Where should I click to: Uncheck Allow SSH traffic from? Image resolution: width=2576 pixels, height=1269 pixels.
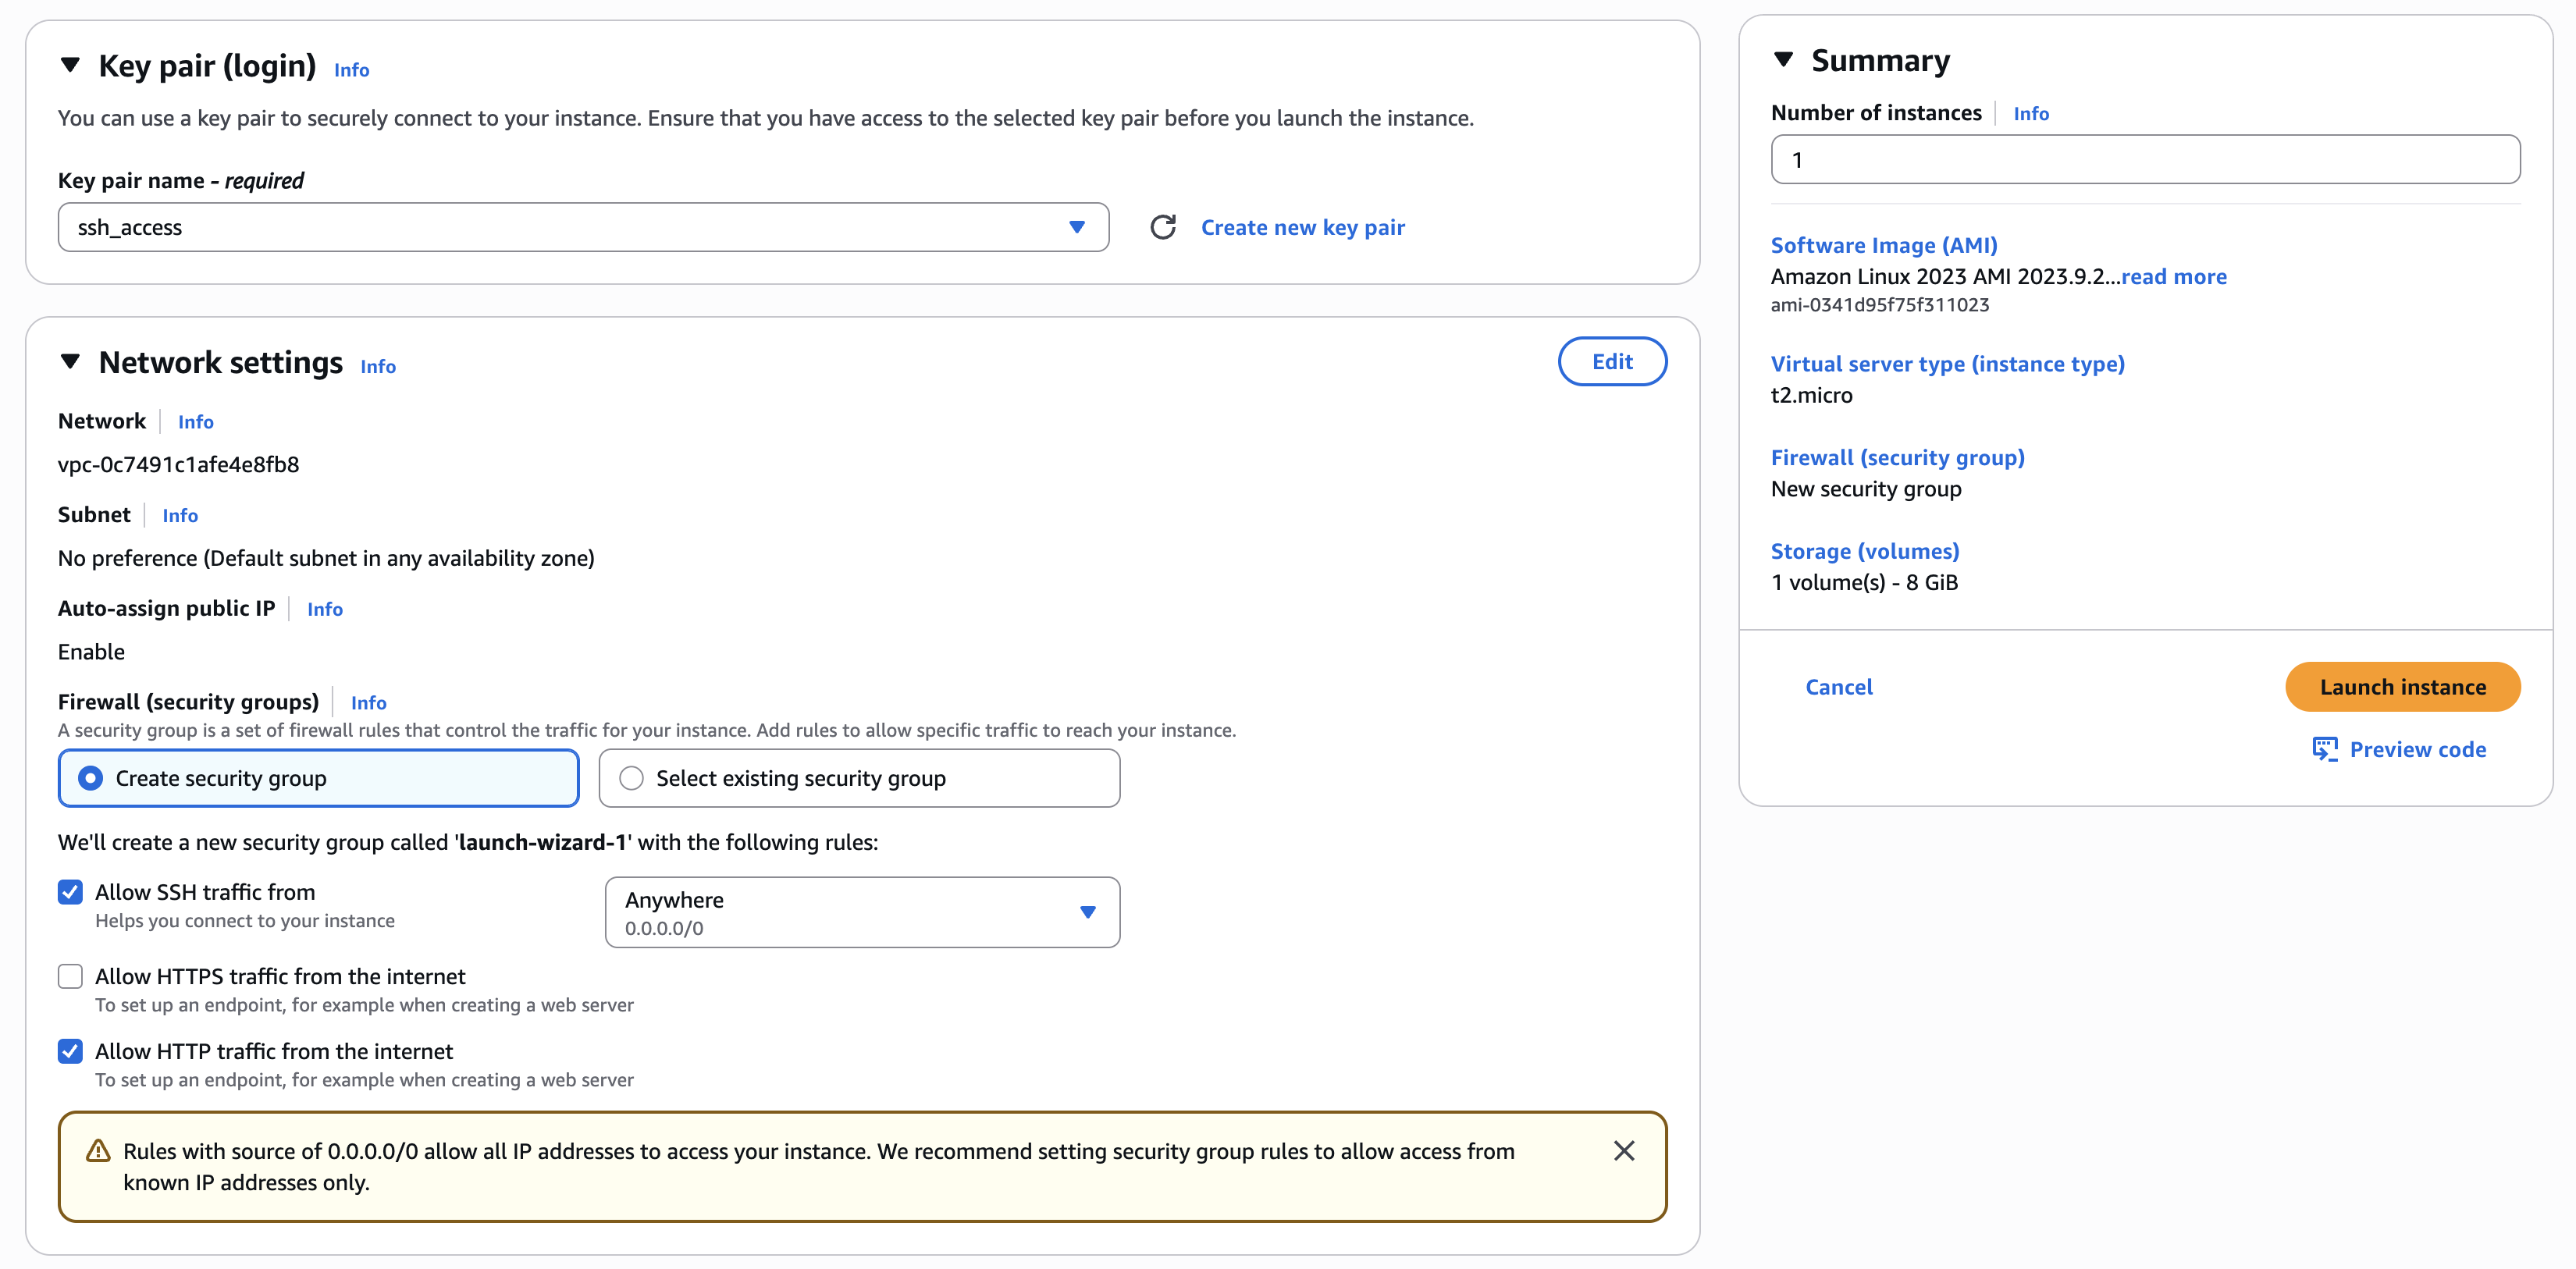click(x=69, y=891)
